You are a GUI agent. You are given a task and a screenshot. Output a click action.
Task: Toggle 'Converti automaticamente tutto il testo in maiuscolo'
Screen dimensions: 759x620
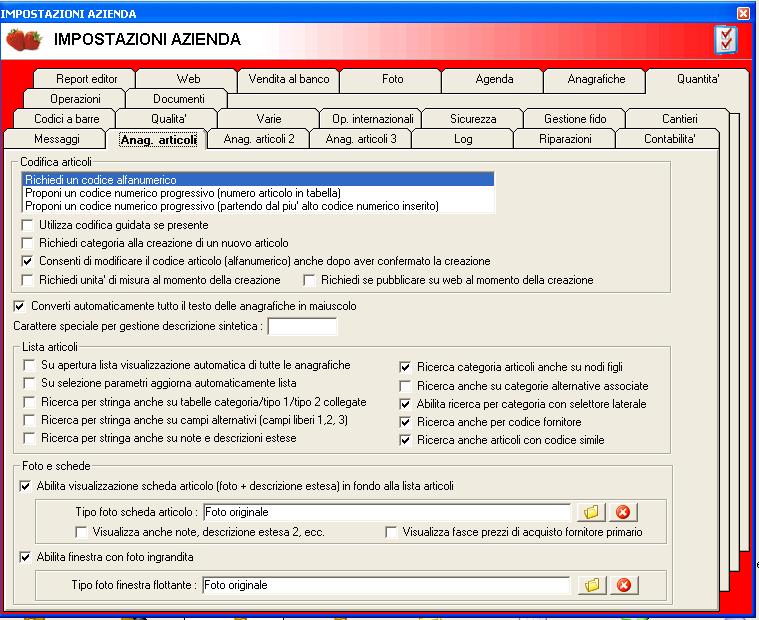[19, 306]
